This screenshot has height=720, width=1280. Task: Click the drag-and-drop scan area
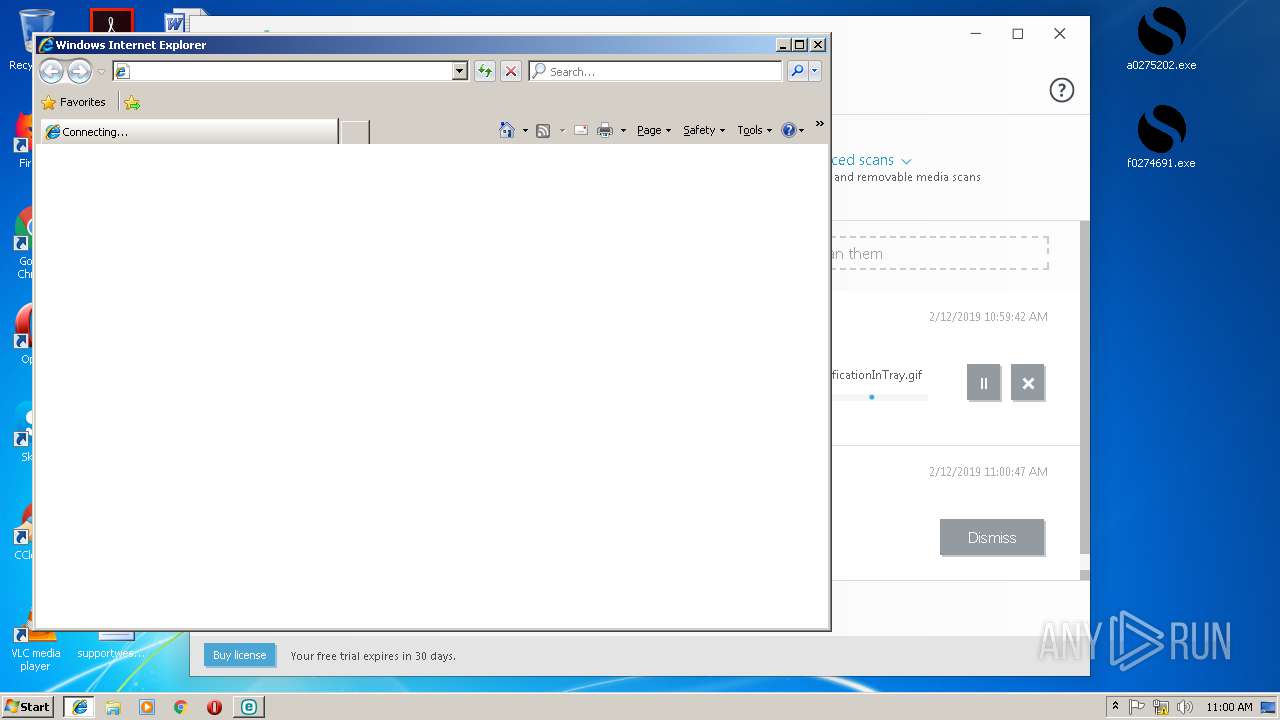click(939, 253)
